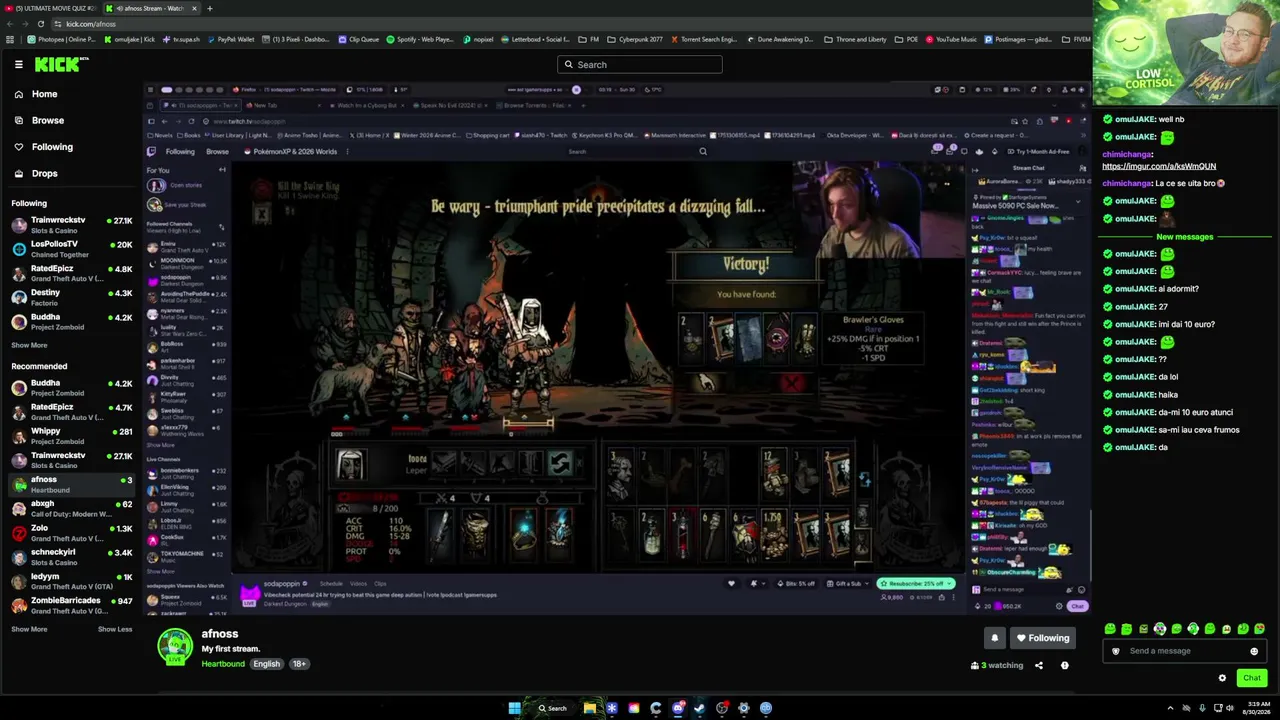Image resolution: width=1280 pixels, height=720 pixels.
Task: Pick the first green quick emote
Action: coord(1110,629)
